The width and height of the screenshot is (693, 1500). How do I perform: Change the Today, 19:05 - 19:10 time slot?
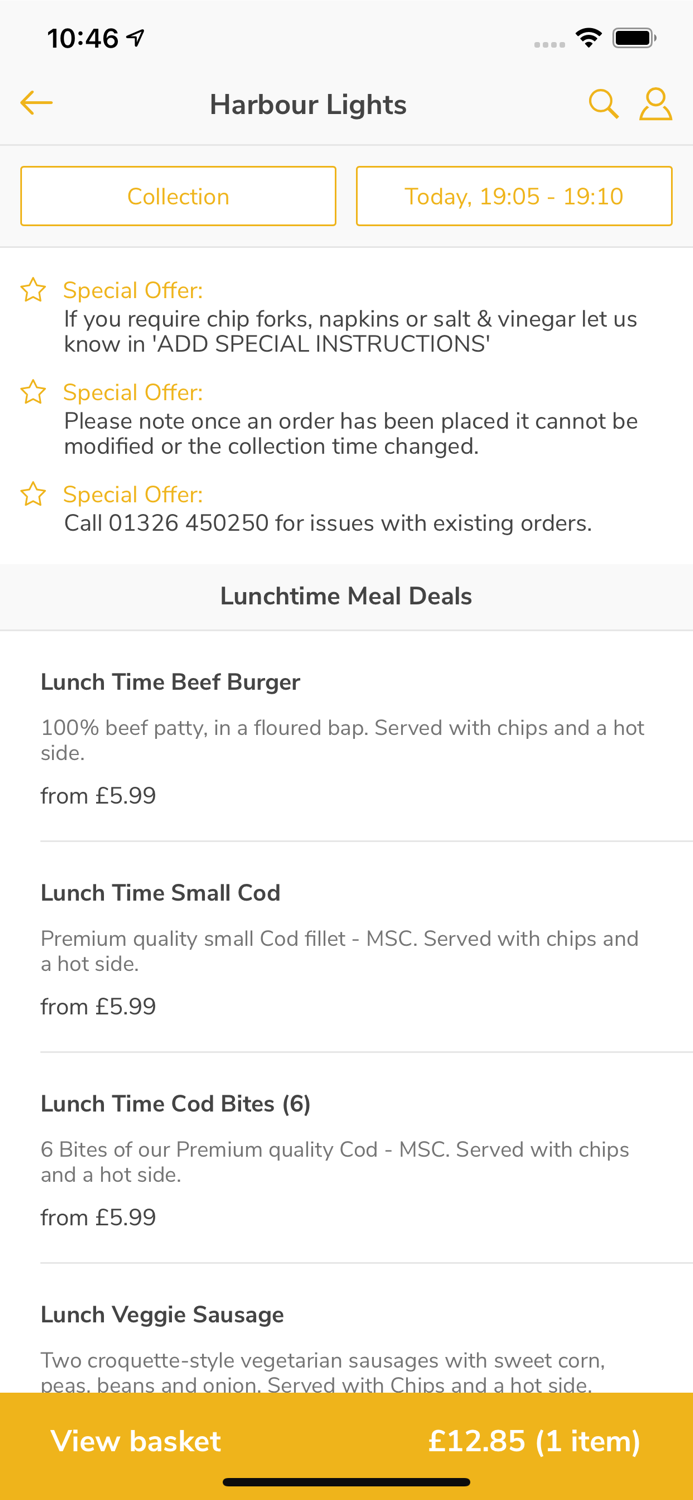(514, 196)
